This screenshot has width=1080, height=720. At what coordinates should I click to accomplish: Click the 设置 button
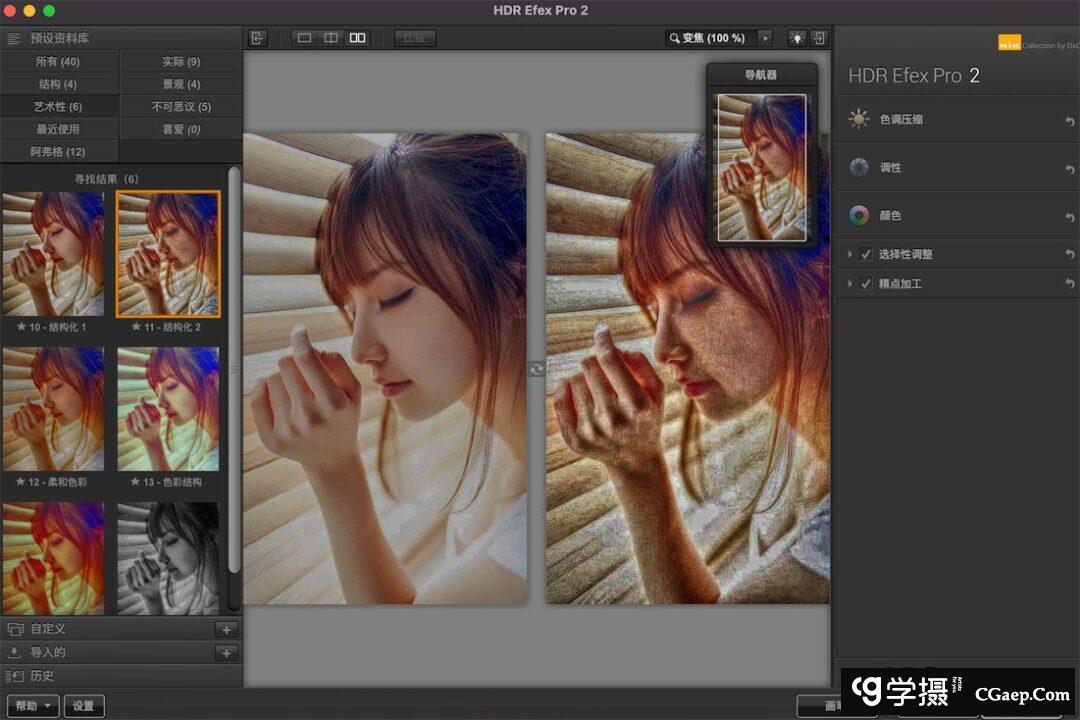pos(84,706)
